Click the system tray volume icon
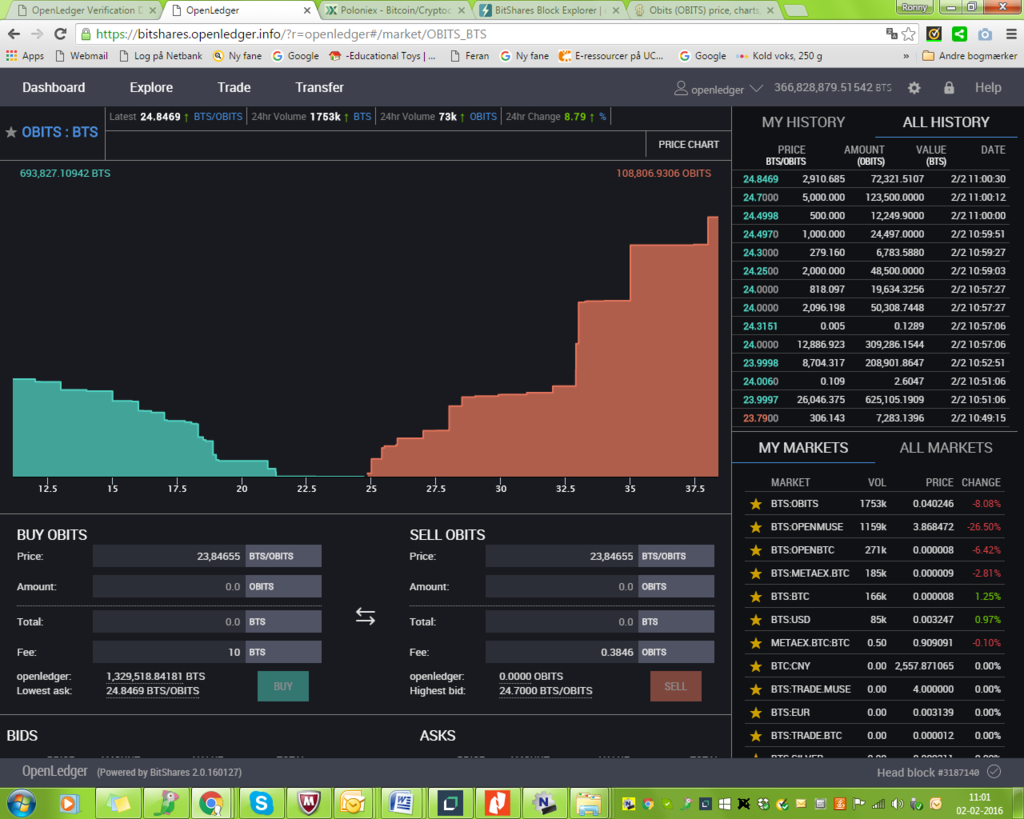Viewport: 1024px width, 819px height. click(x=897, y=803)
